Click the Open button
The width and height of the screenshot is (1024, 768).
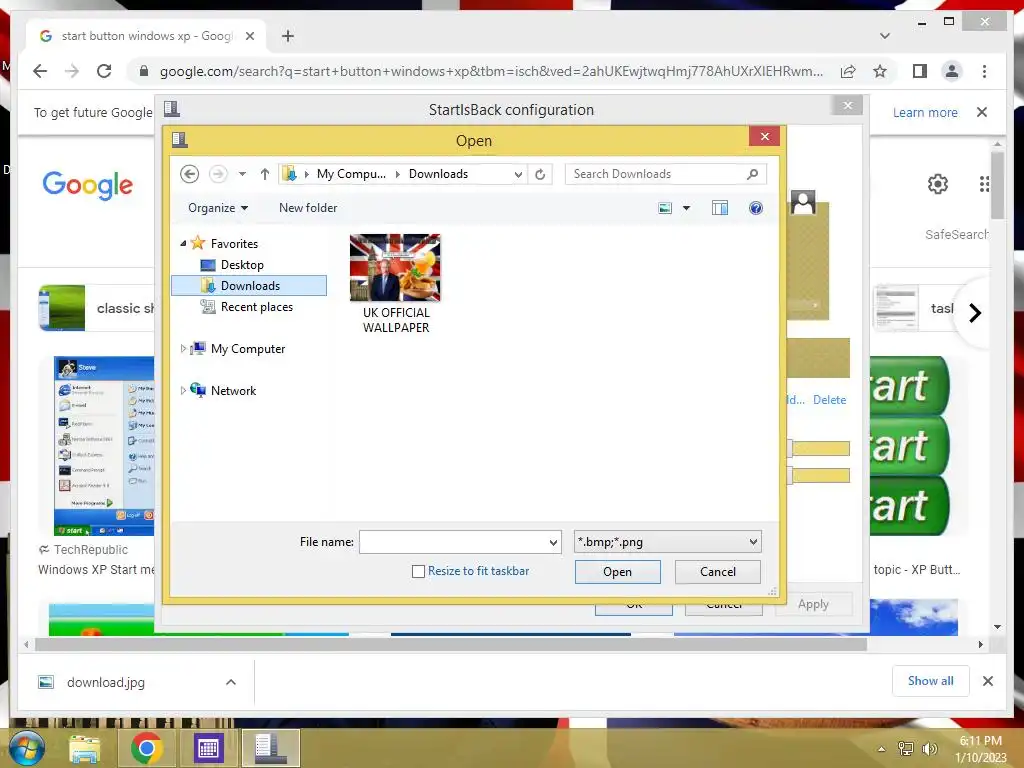(x=617, y=571)
